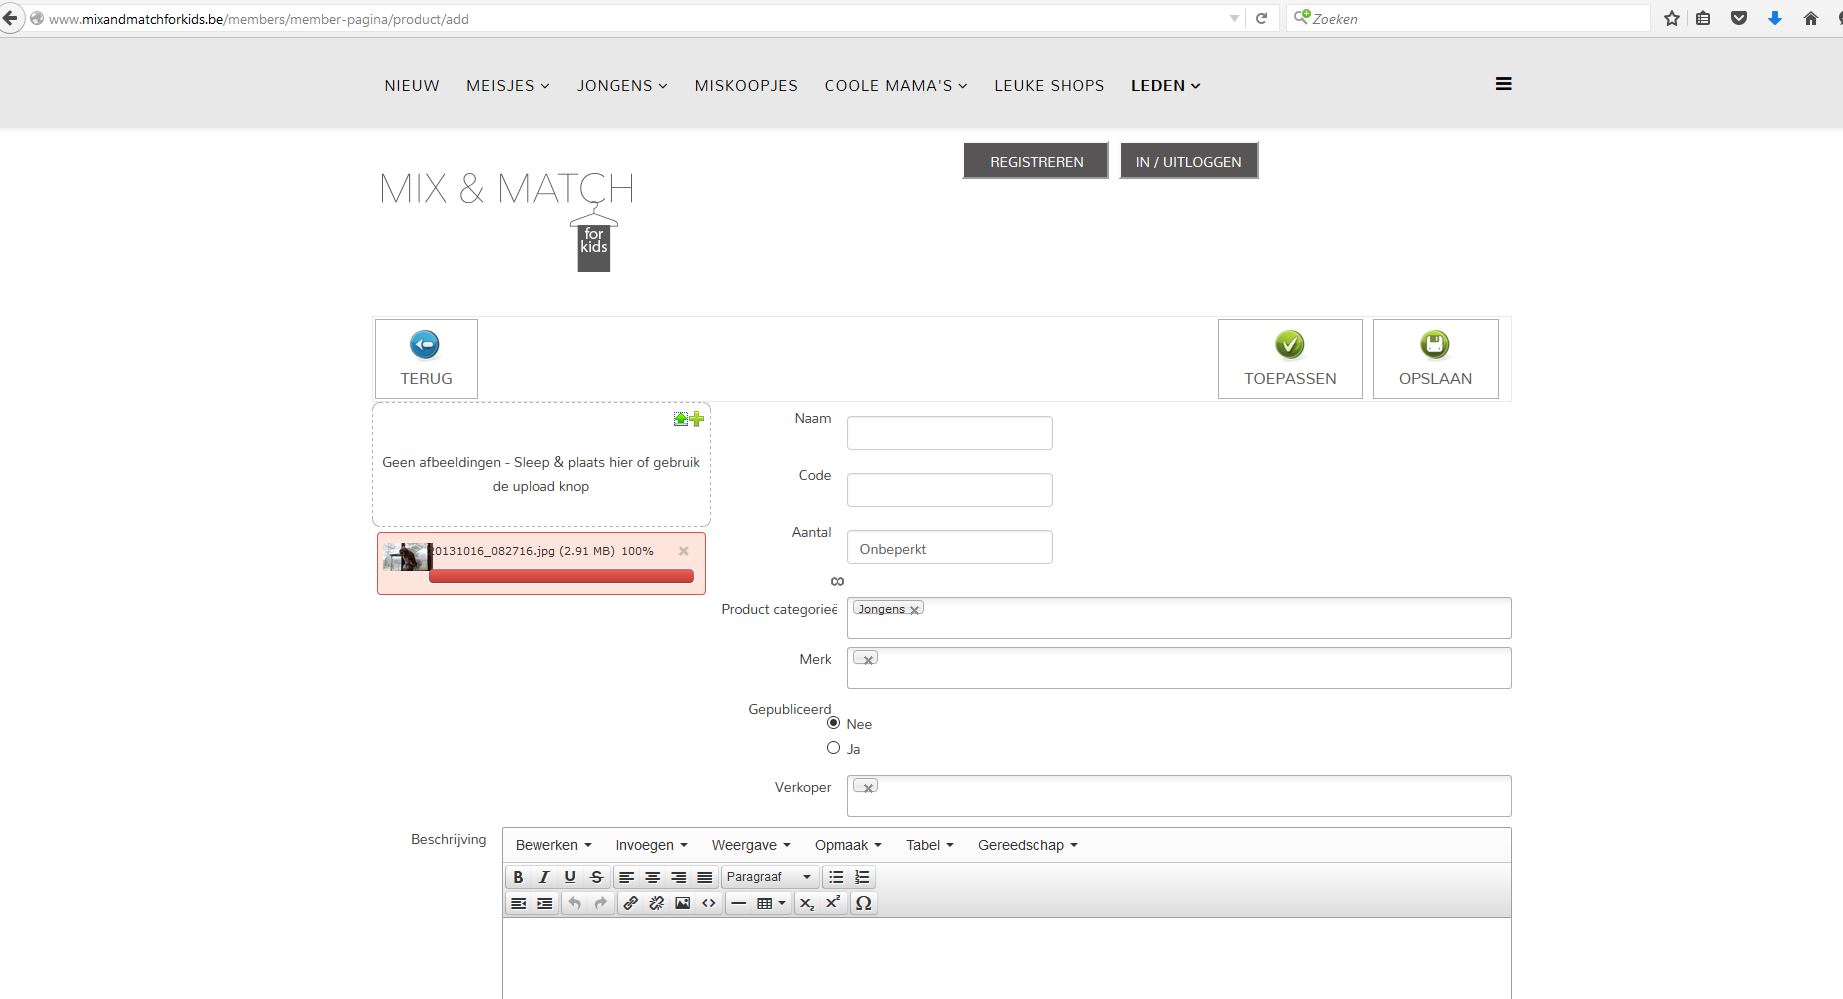This screenshot has width=1843, height=999.
Task: Justify text in the editor
Action: click(x=705, y=877)
